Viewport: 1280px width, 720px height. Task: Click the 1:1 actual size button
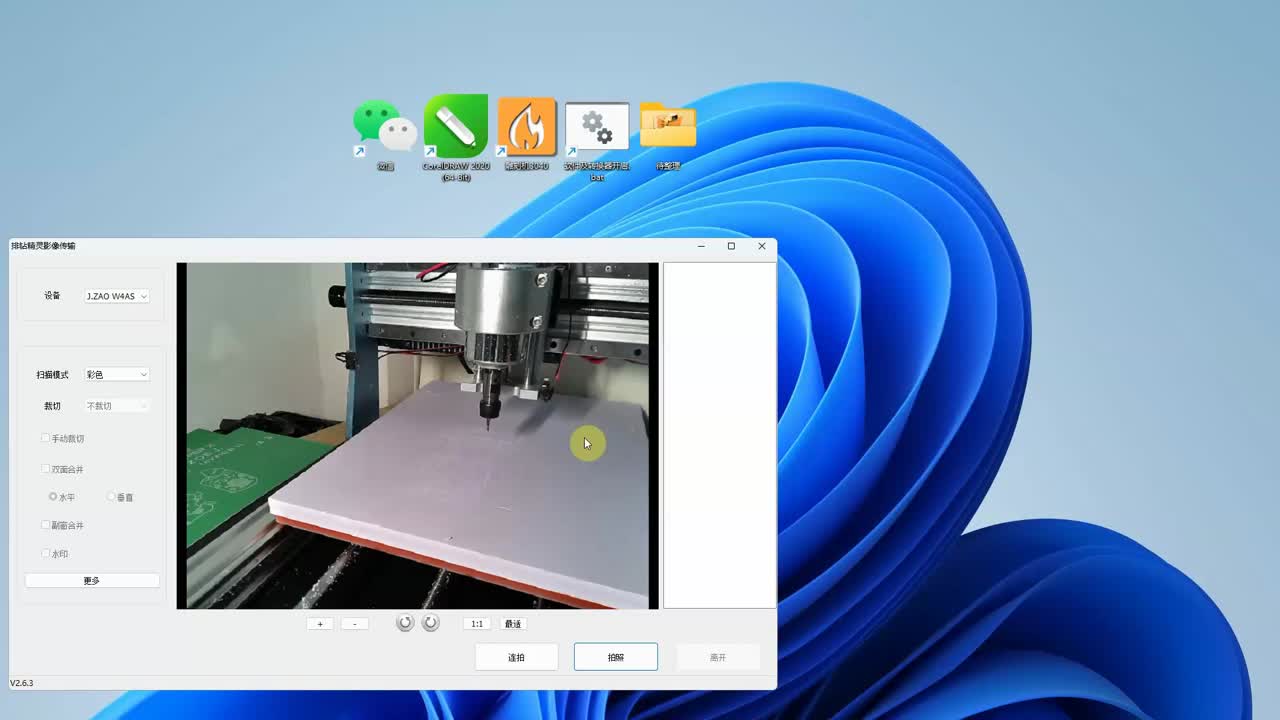coord(477,624)
